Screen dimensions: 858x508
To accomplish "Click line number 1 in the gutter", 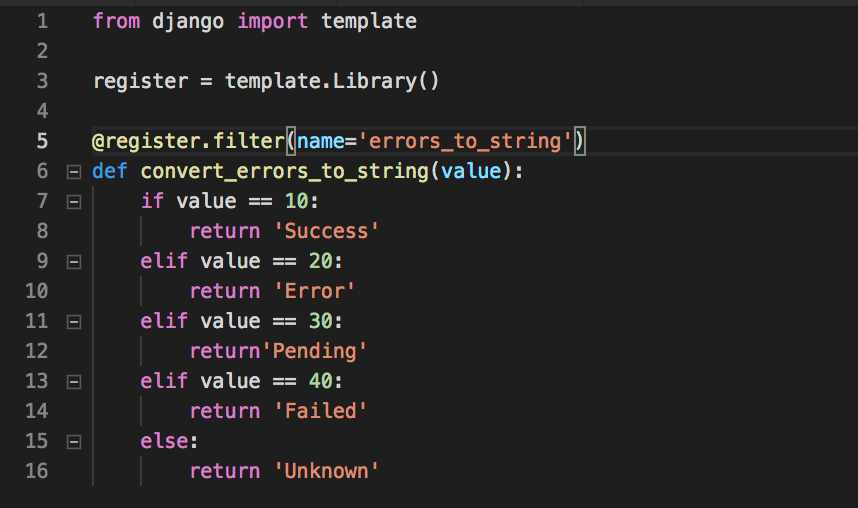I will pos(43,21).
